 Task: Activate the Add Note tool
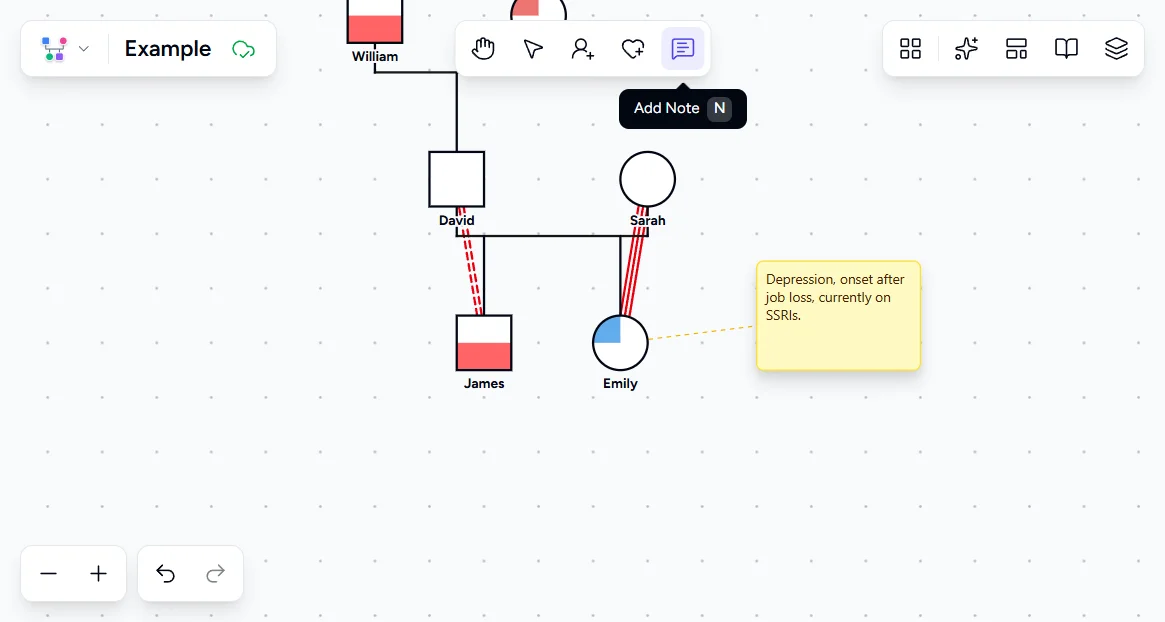click(x=682, y=49)
